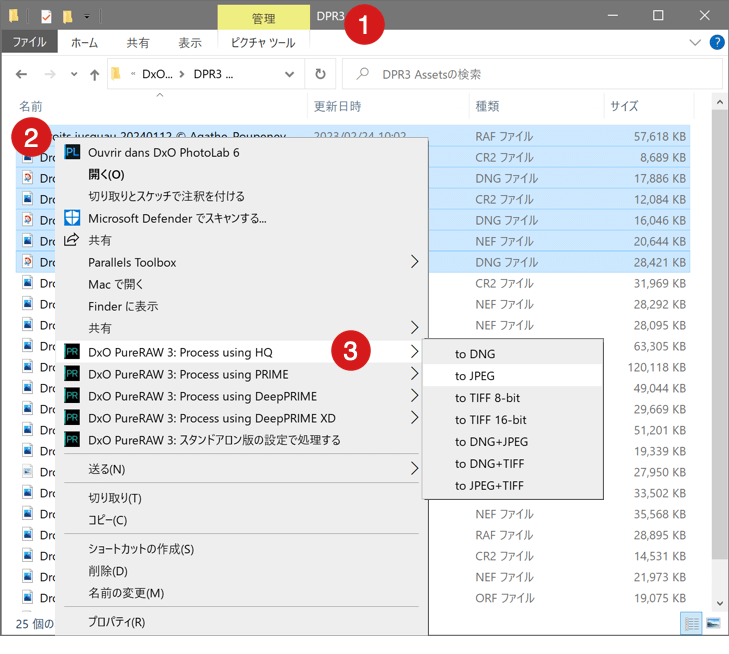This screenshot has width=729, height=654.
Task: Select to JPEG+TIFF option
Action: pyautogui.click(x=513, y=485)
